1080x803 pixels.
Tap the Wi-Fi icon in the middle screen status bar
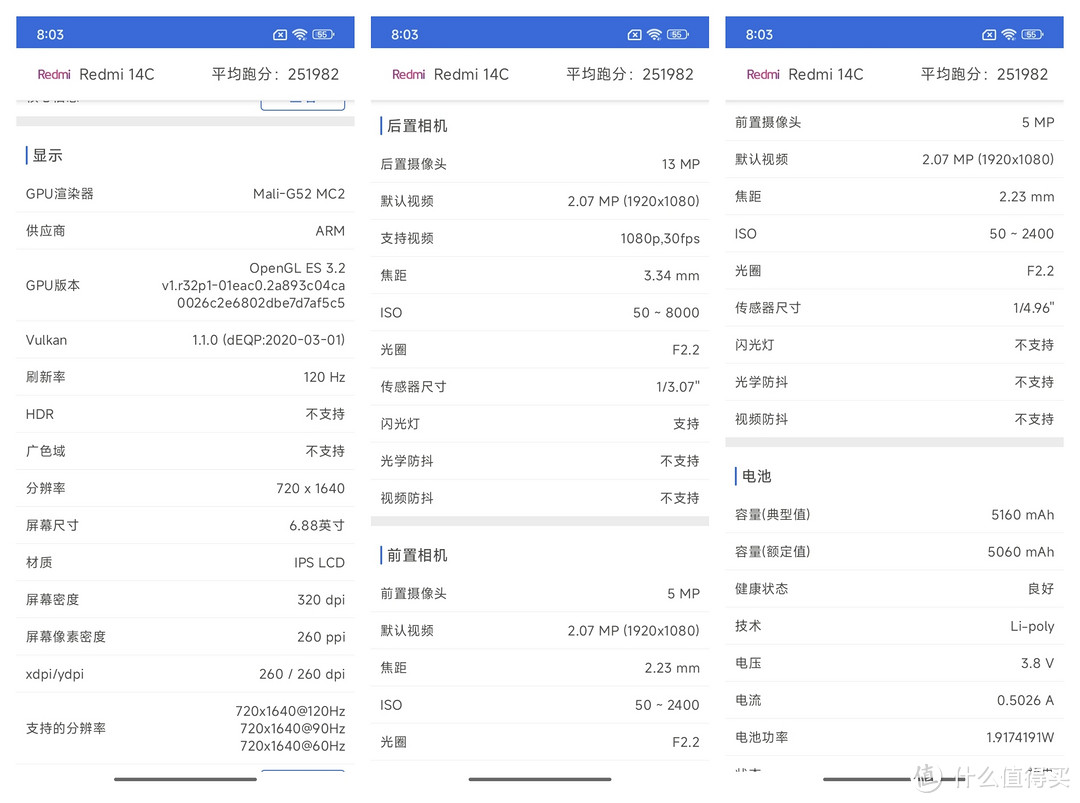point(654,34)
